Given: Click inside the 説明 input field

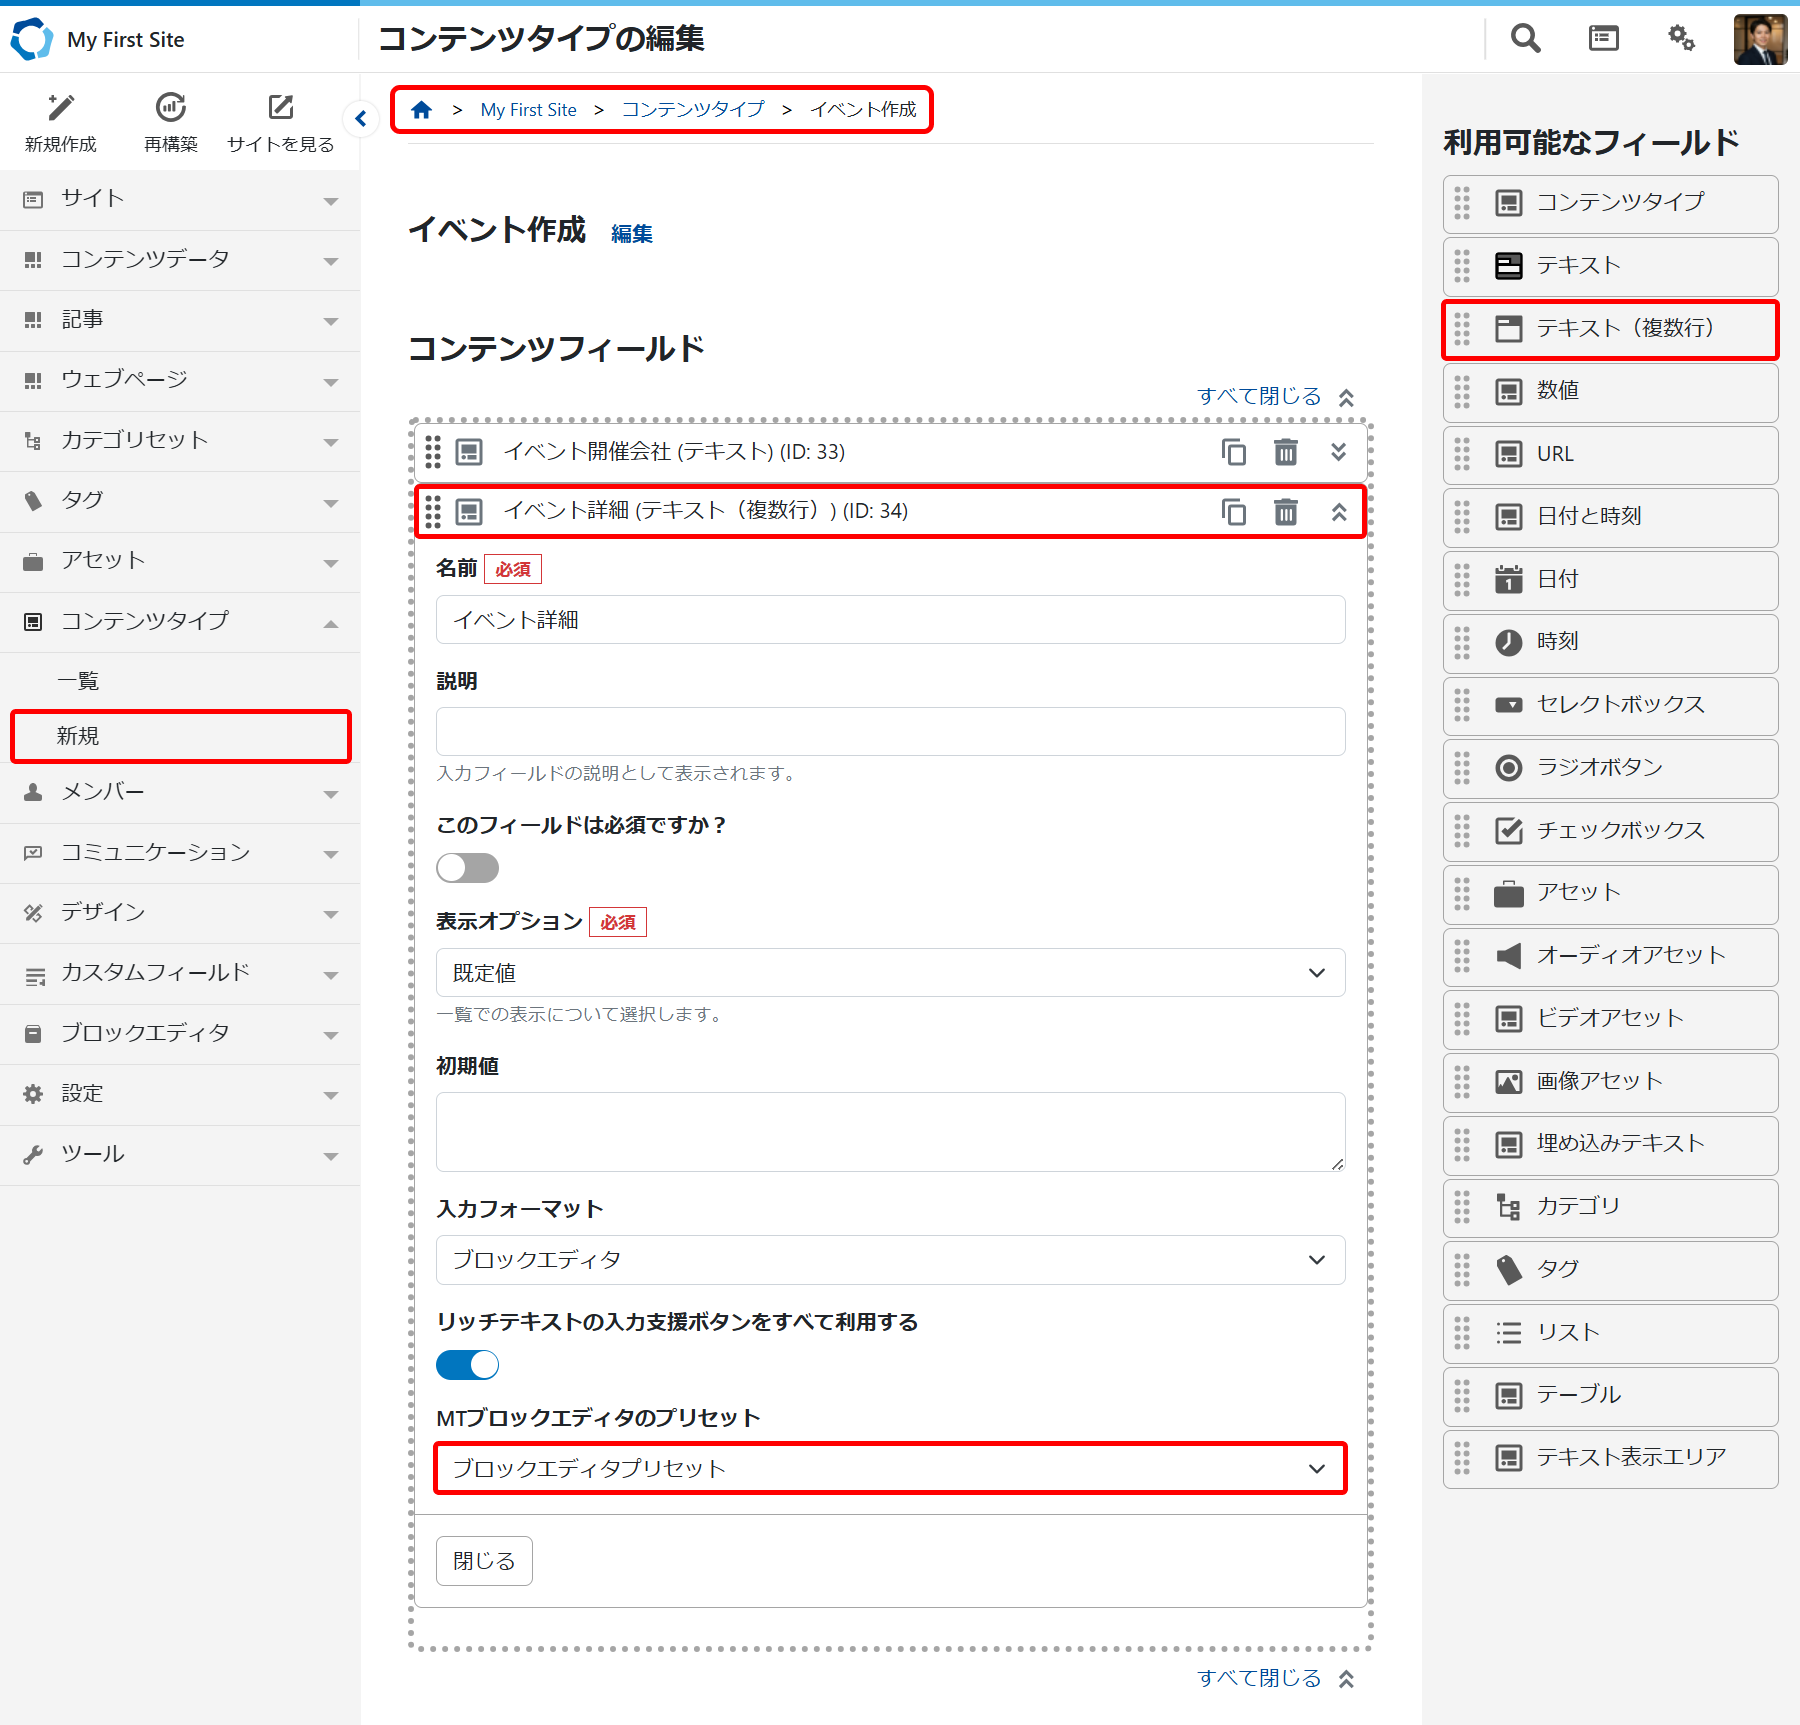Looking at the screenshot, I should [890, 731].
